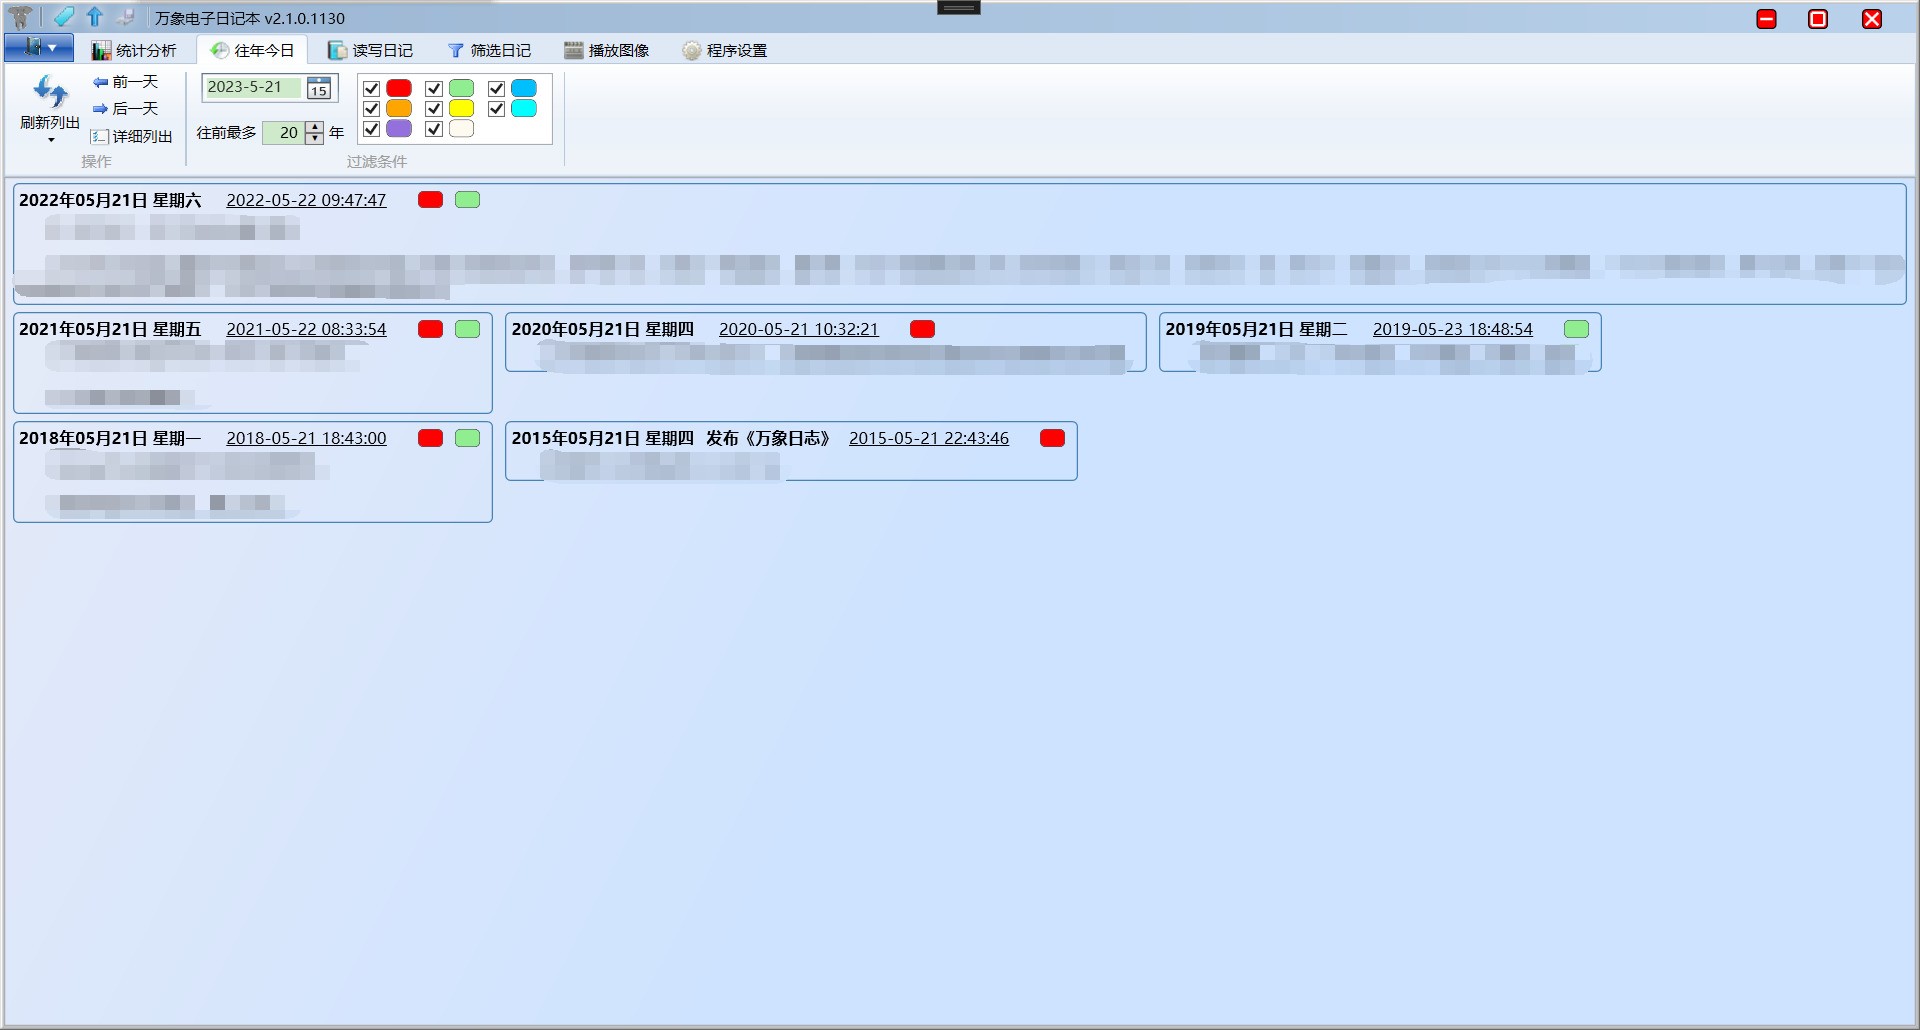Open the 2015-05-21 22:43:46 entry link
Viewport: 1920px width, 1030px height.
tap(928, 438)
